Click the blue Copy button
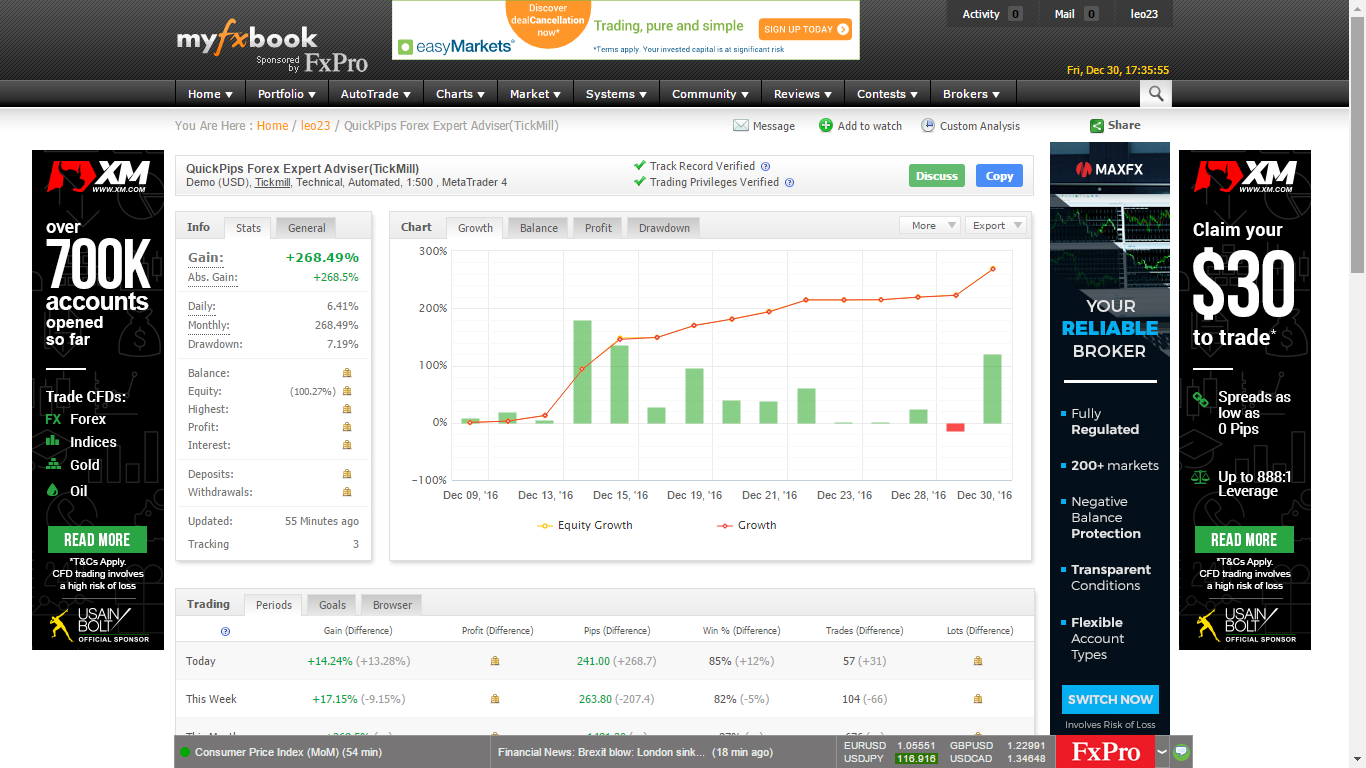The height and width of the screenshot is (768, 1366). pos(999,176)
